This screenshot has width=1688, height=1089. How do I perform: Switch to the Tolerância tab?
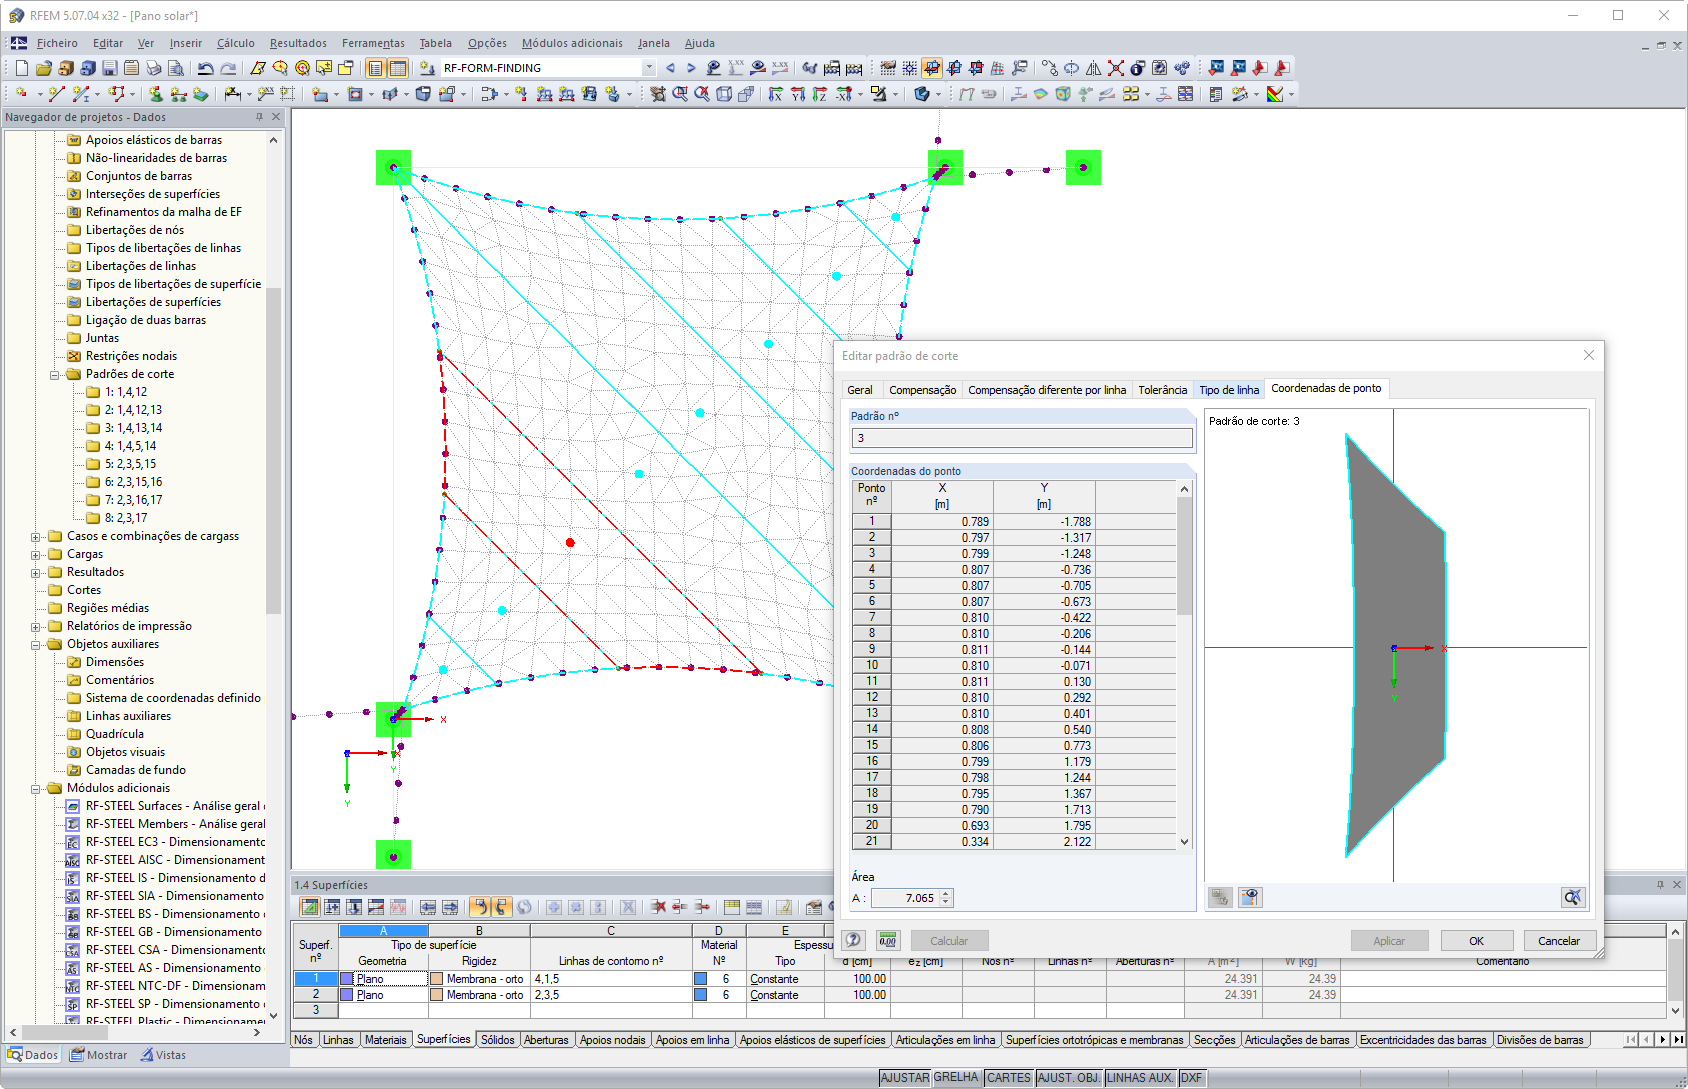tap(1162, 390)
